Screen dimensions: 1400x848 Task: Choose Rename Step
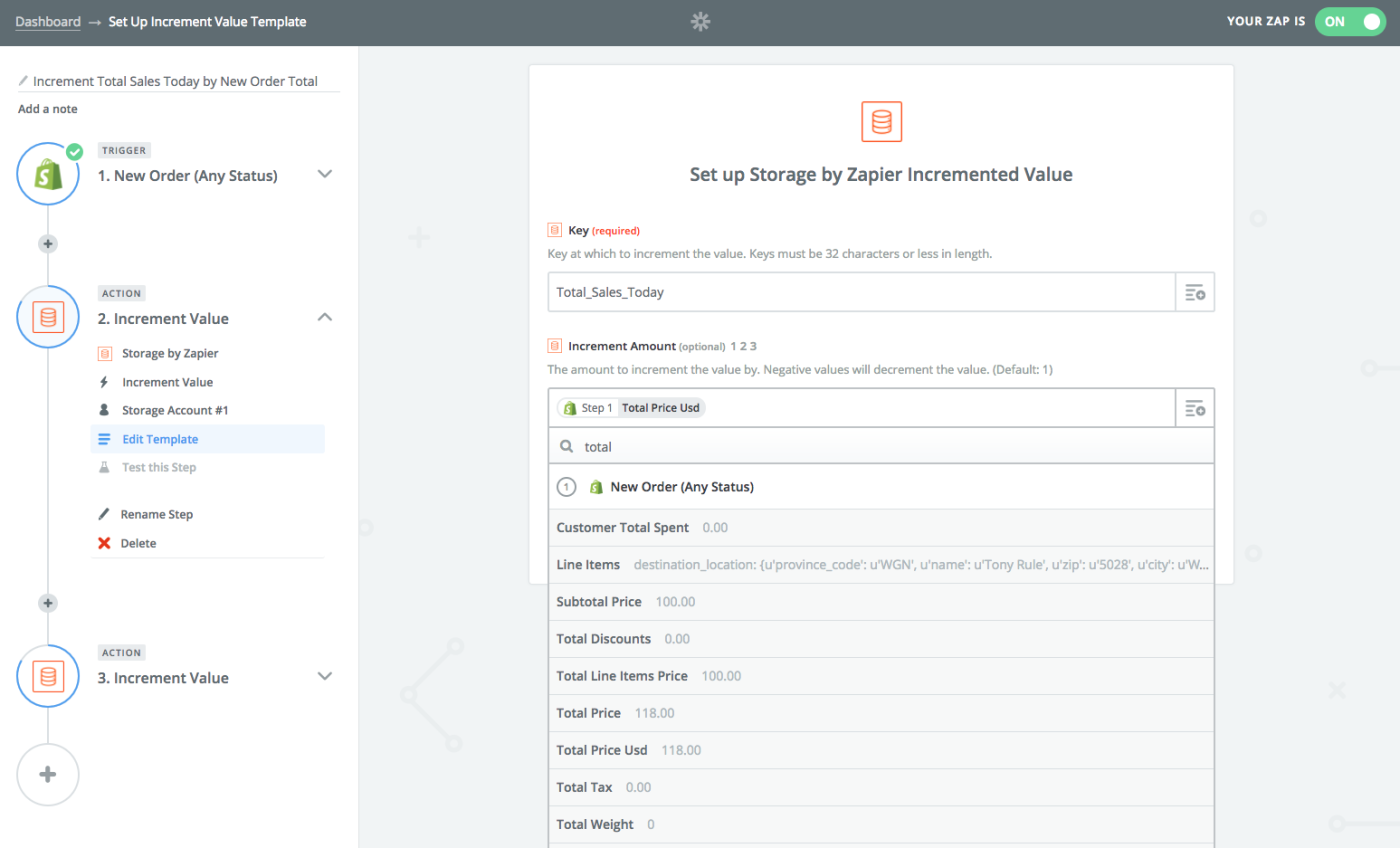[x=157, y=514]
